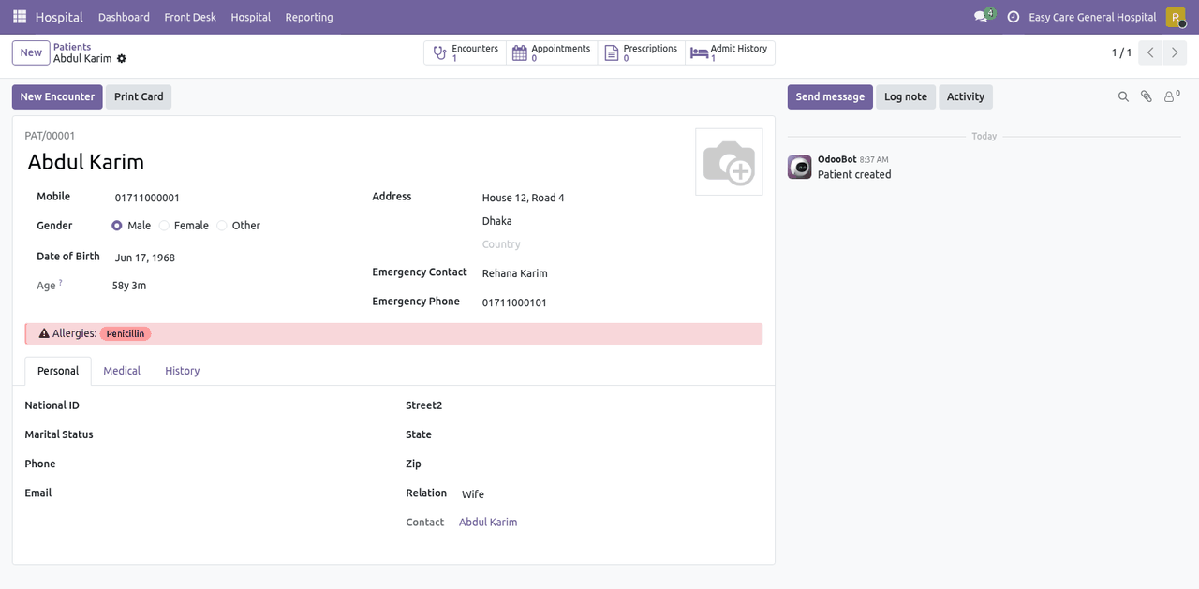
Task: Open the apps grid menu icon
Action: click(20, 17)
